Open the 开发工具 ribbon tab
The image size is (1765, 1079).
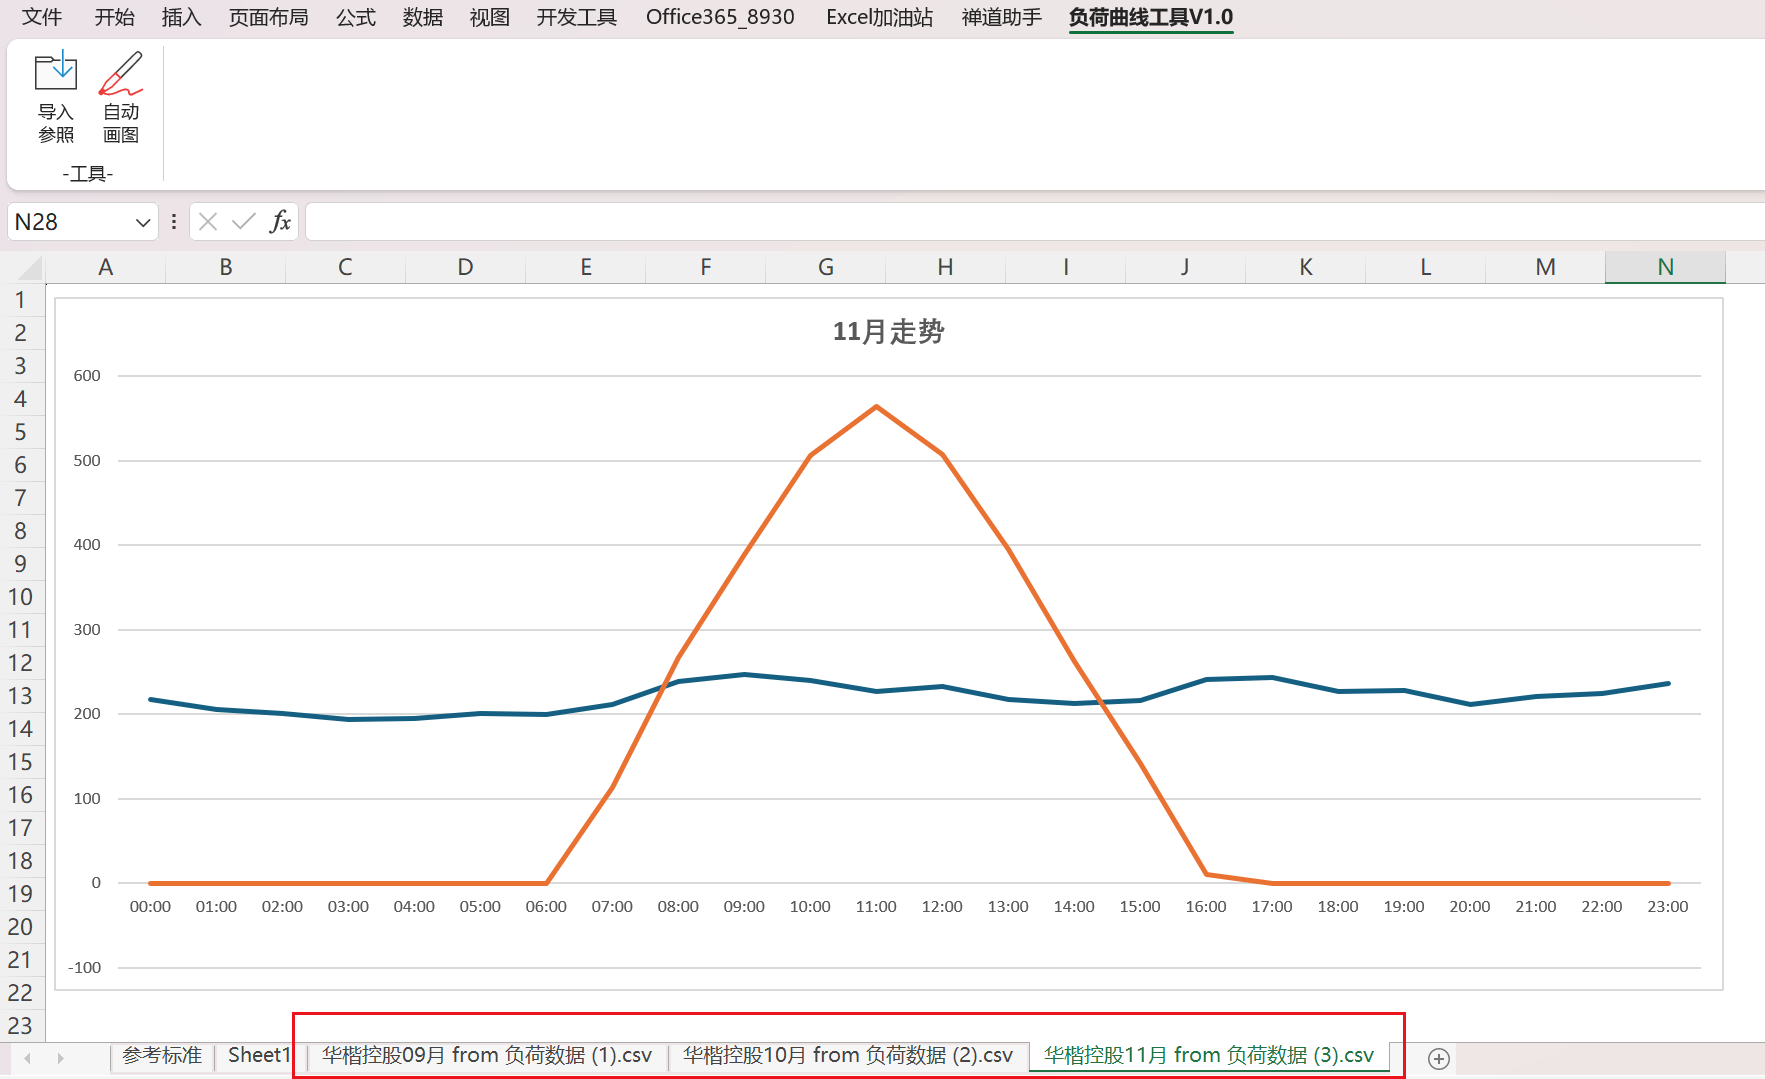click(x=577, y=17)
